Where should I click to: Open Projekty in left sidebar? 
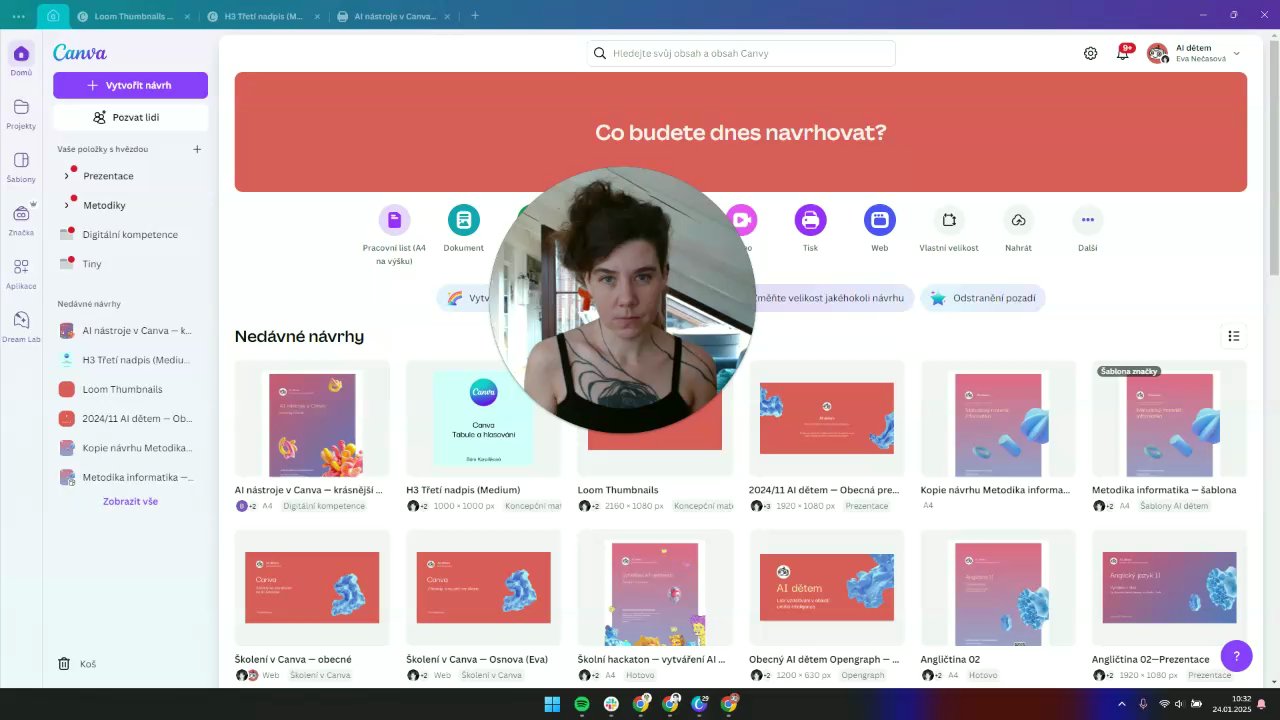[21, 114]
